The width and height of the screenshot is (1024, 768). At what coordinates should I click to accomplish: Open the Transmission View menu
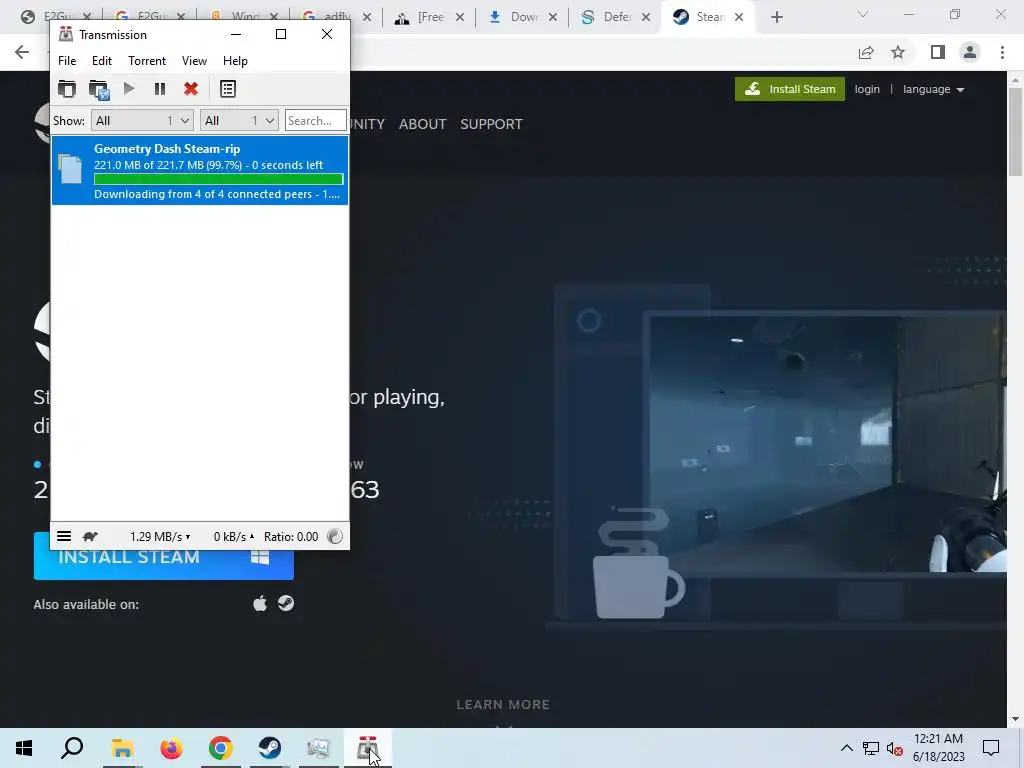click(194, 61)
